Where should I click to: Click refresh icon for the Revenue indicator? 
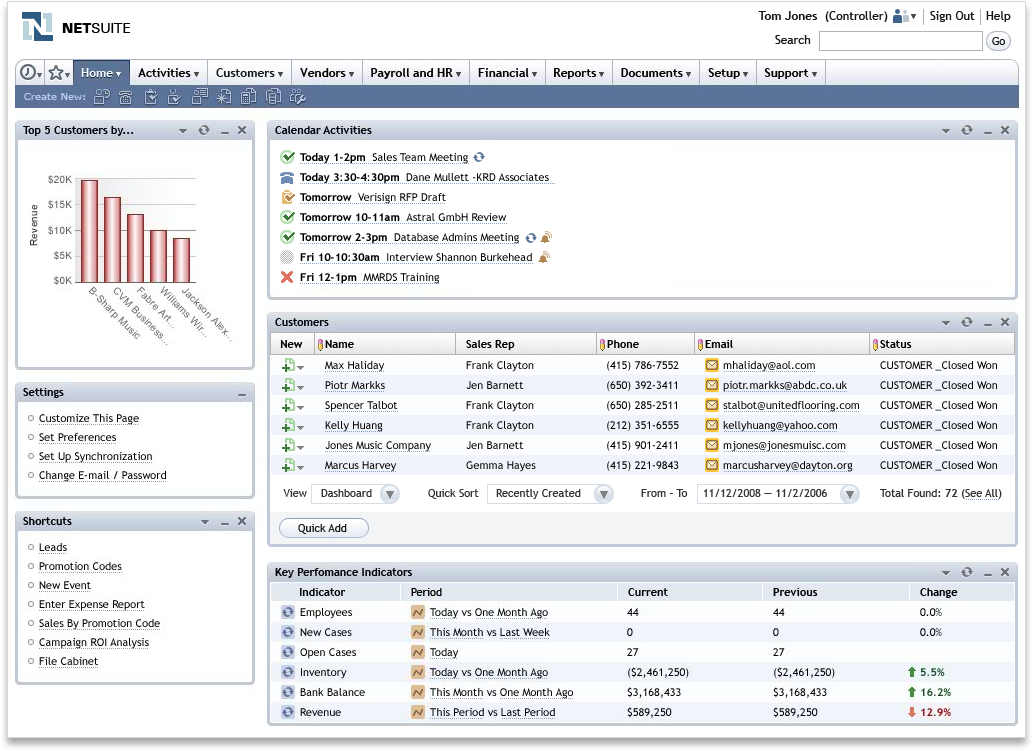coord(288,712)
